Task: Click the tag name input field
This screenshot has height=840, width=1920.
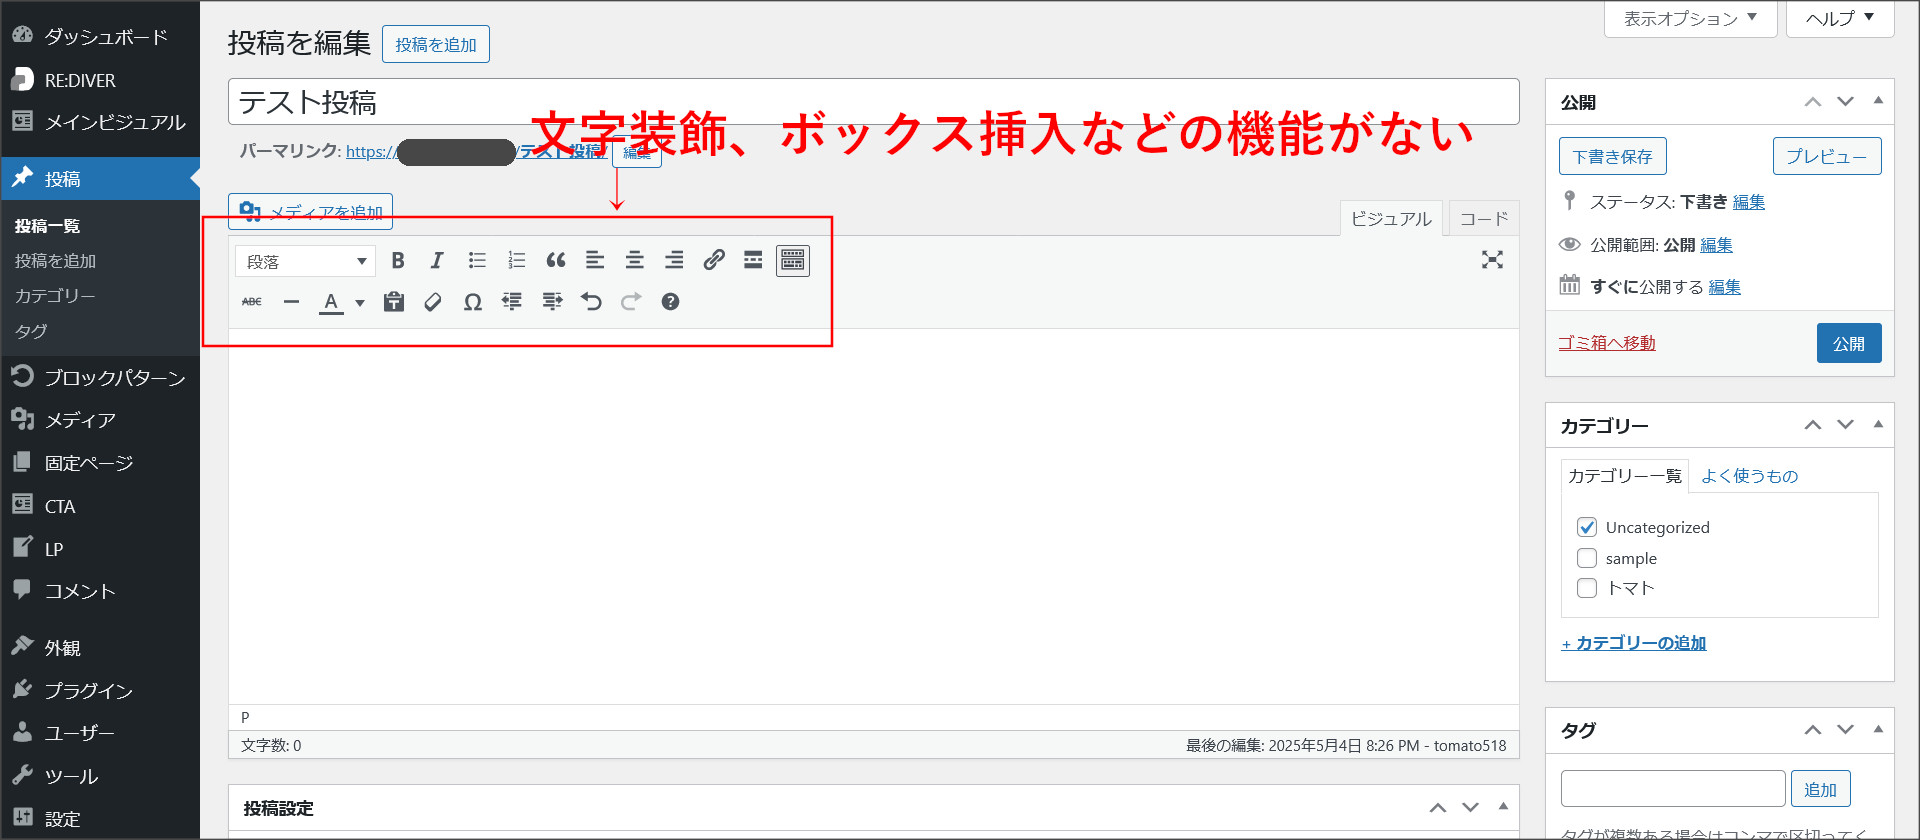Action: [1672, 789]
